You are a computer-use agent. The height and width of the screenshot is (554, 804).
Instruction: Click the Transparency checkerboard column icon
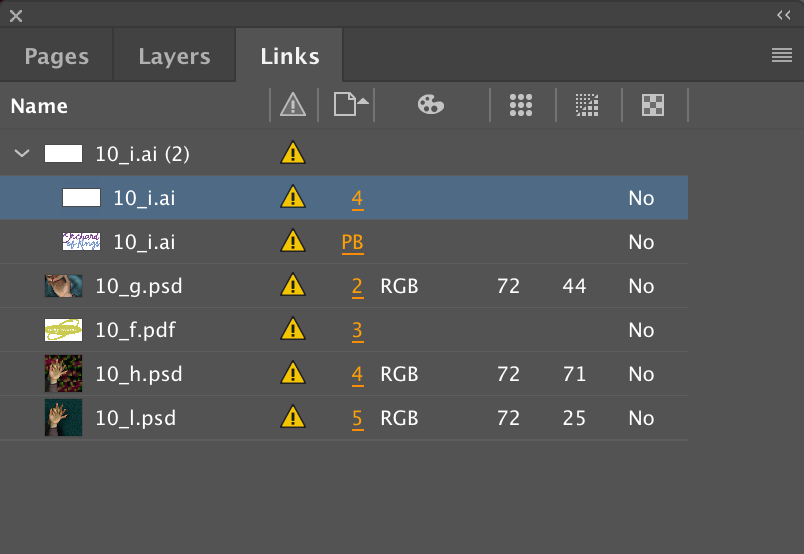pyautogui.click(x=653, y=105)
